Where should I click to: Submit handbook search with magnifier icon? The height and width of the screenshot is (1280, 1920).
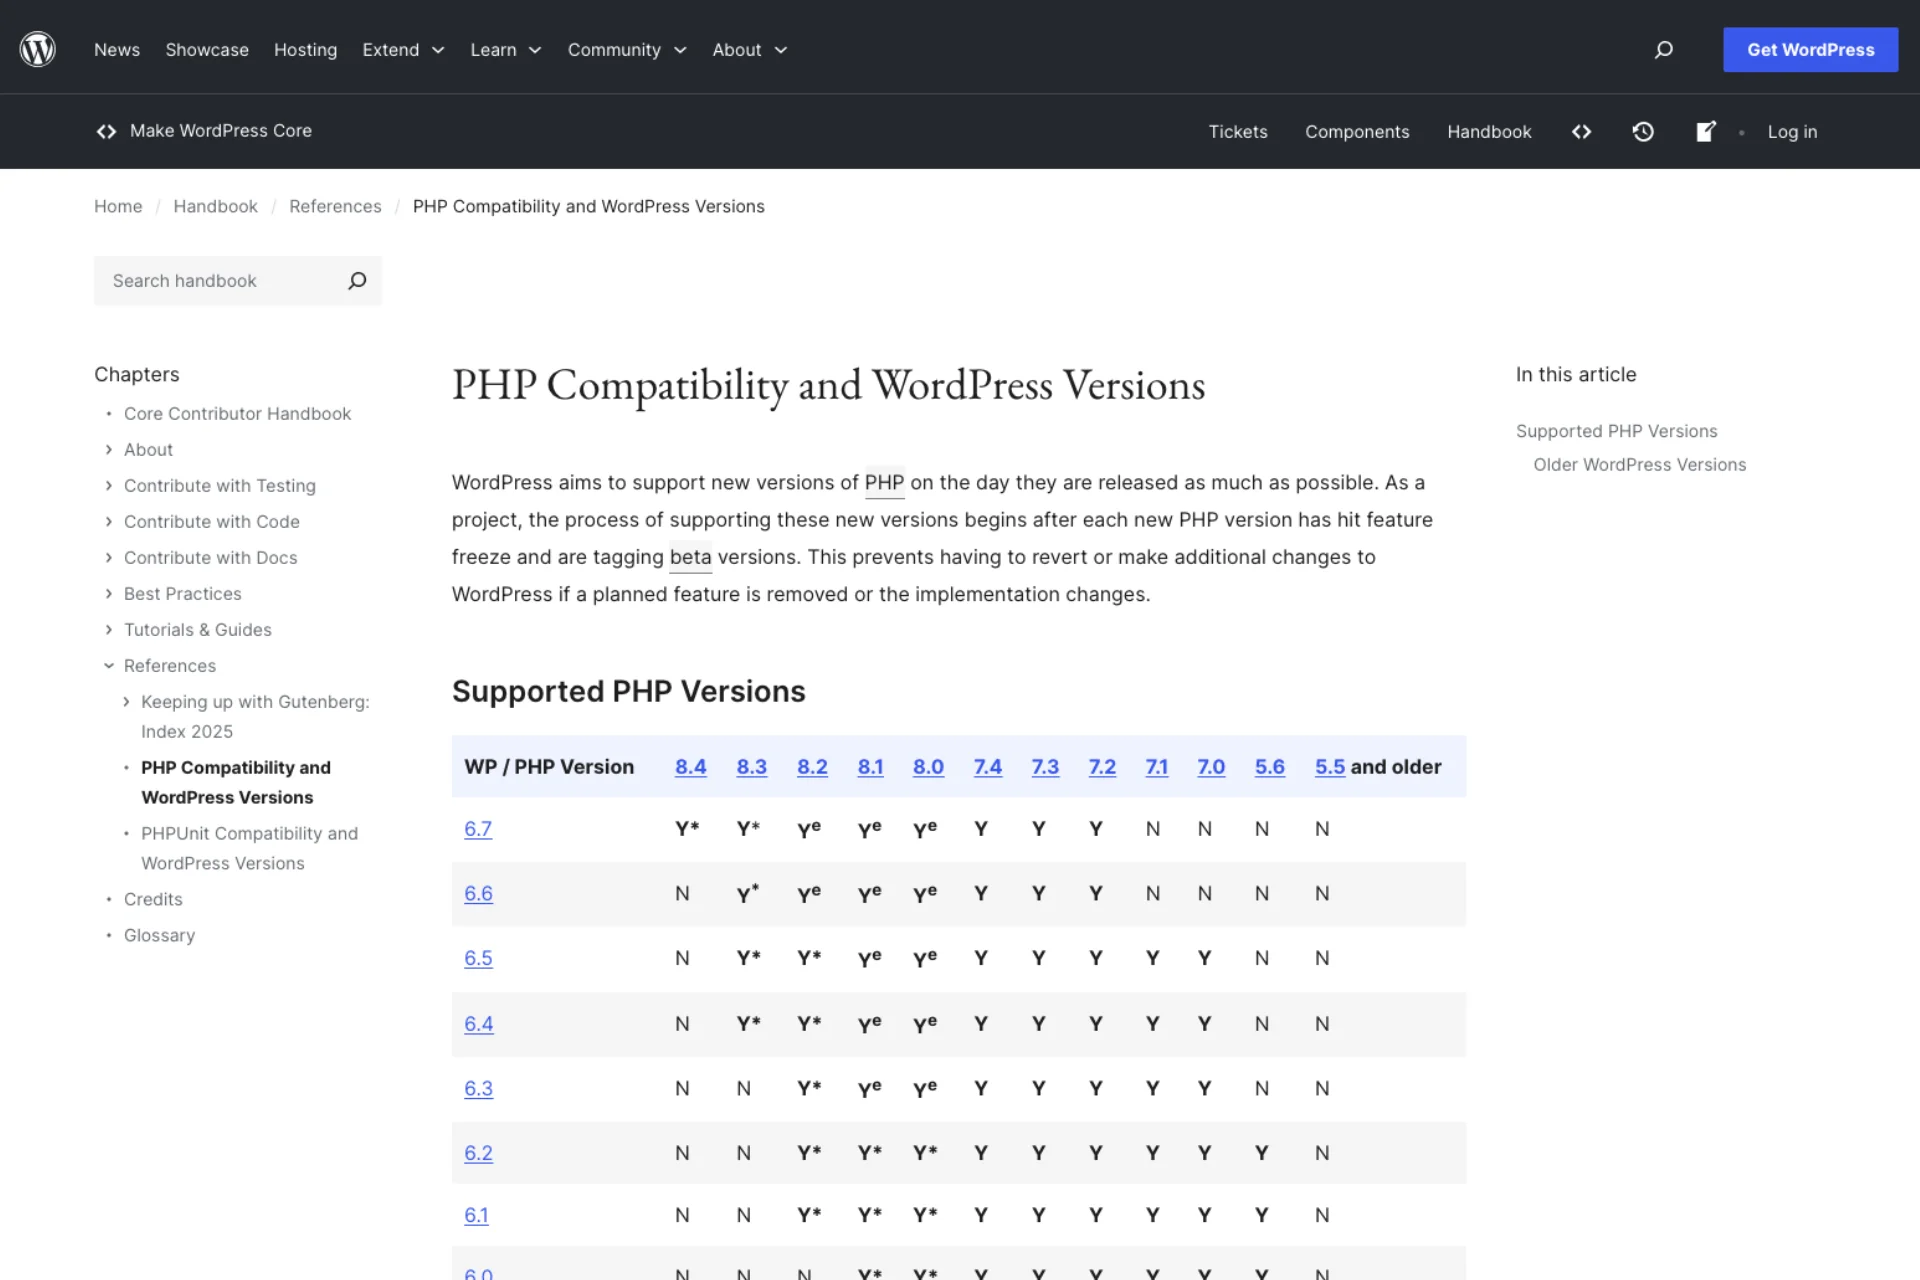pos(357,281)
